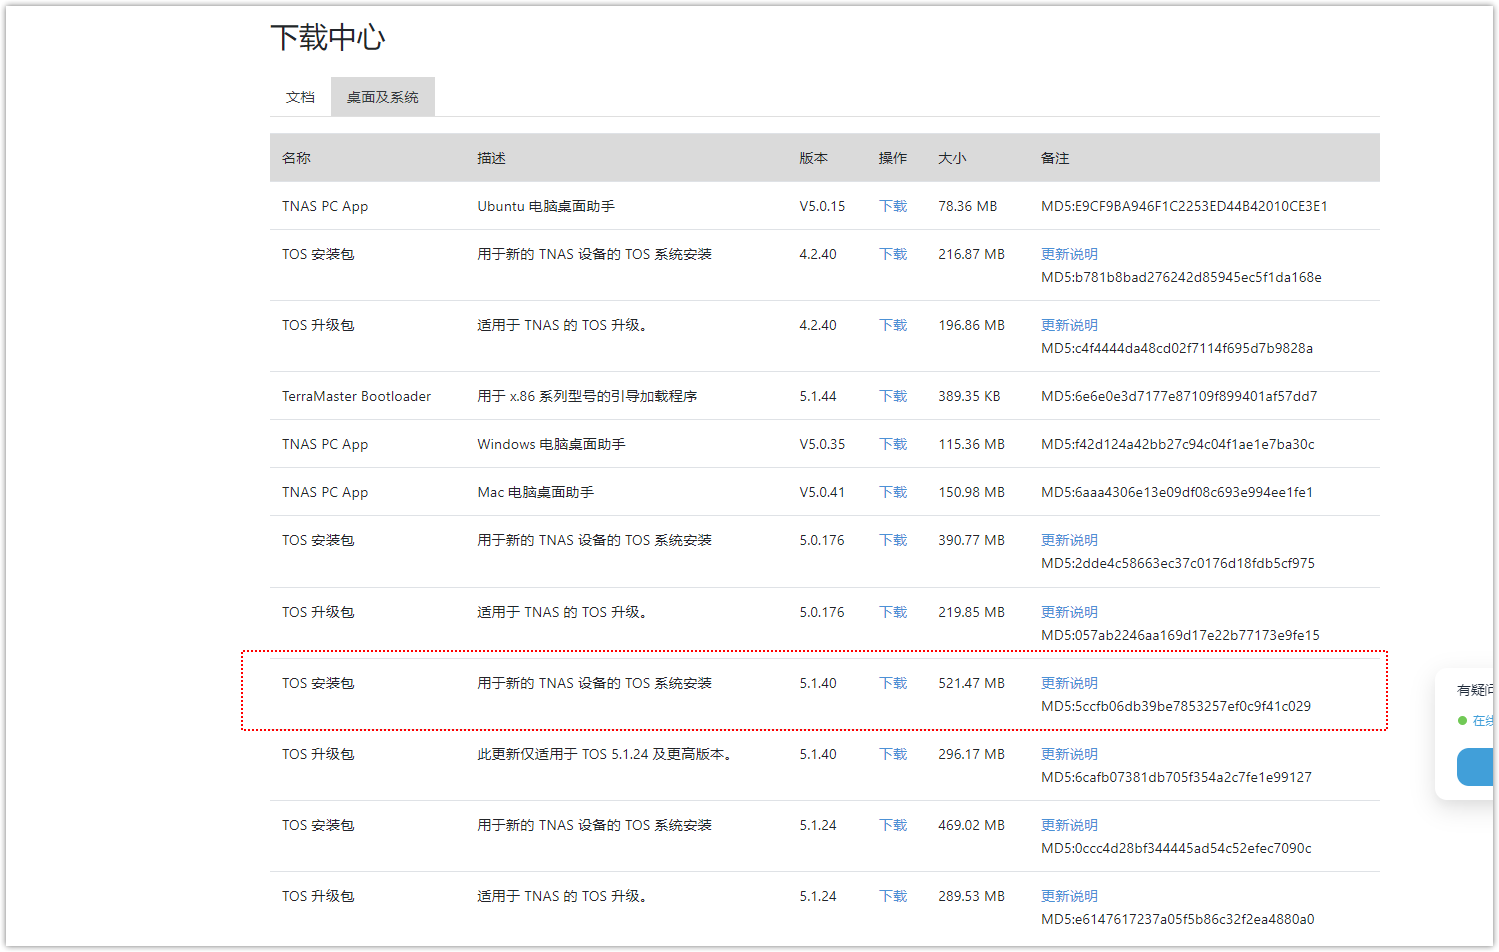
Task: Open 更新说明 for TOS 安装包 5.1.40
Action: (1069, 683)
